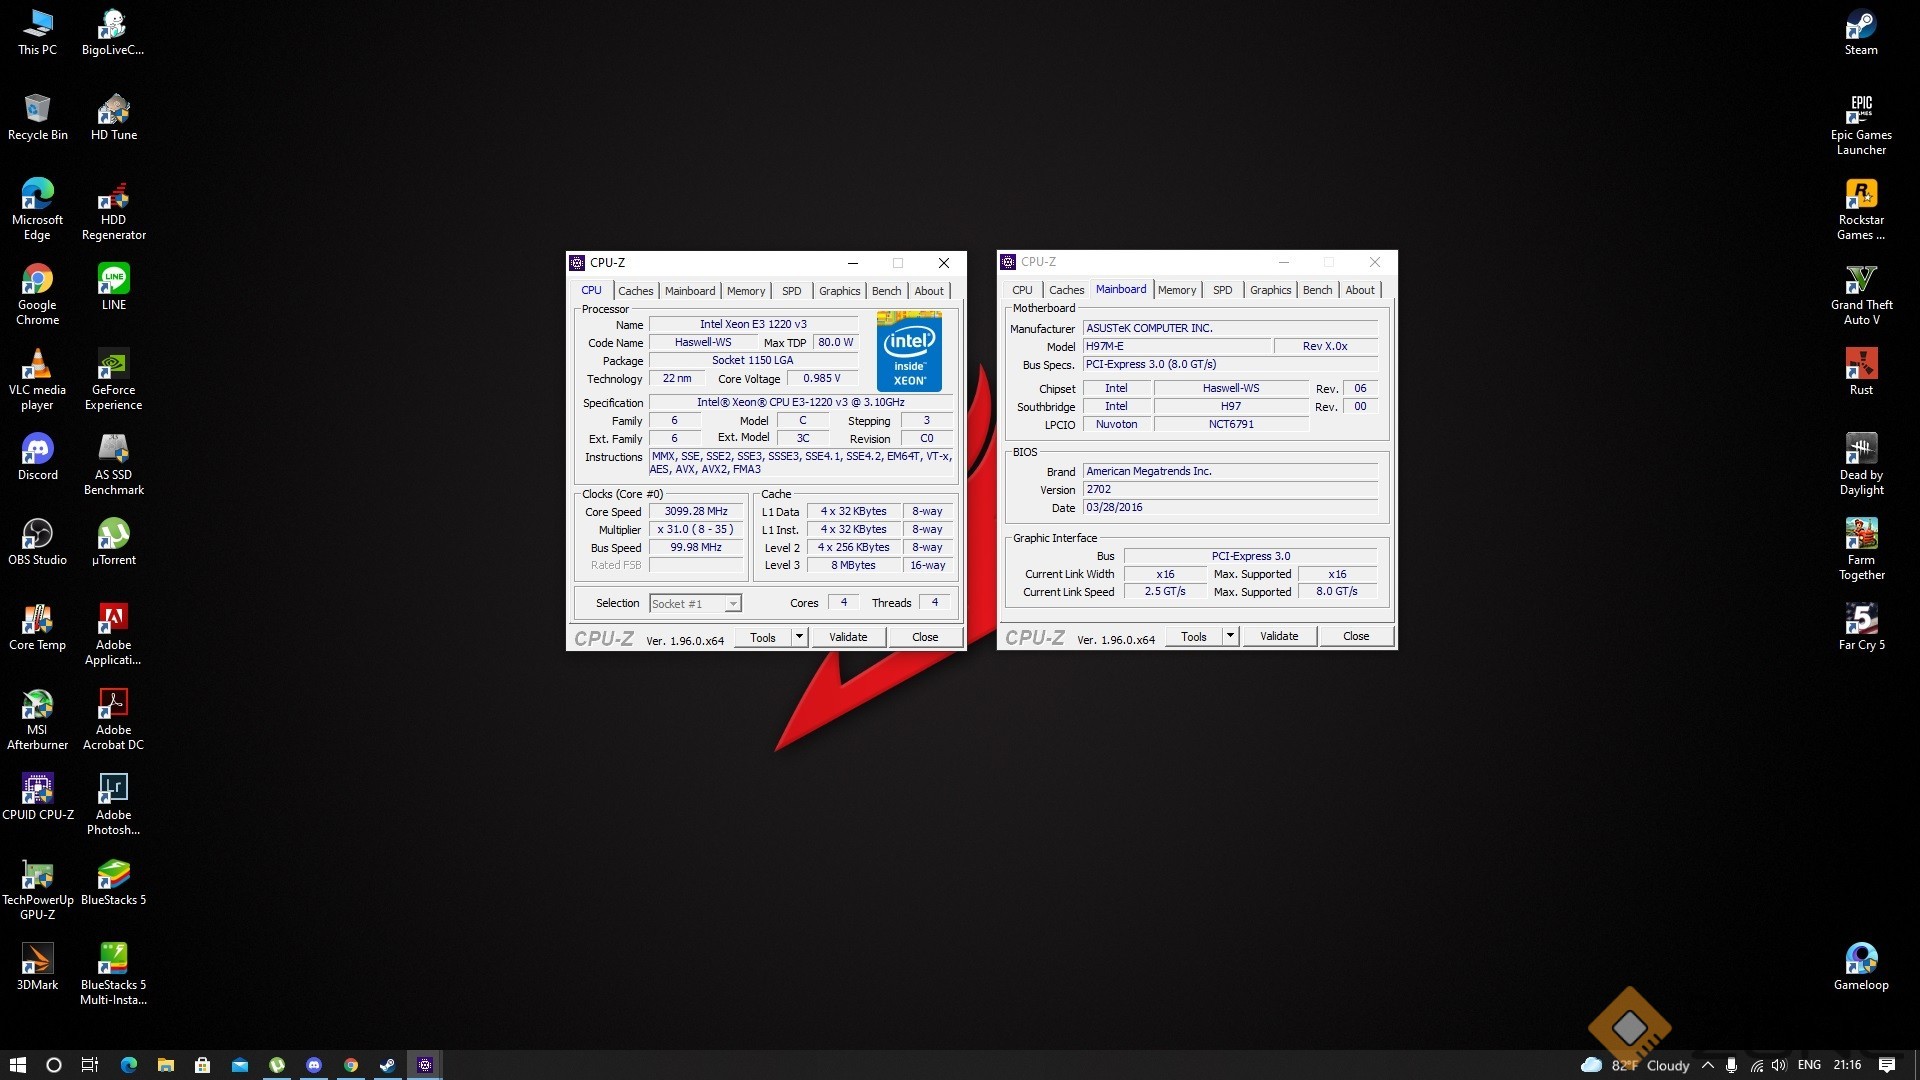Expand Tools dropdown arrow in right CPU-Z
Viewport: 1920px width, 1080px height.
(1230, 636)
